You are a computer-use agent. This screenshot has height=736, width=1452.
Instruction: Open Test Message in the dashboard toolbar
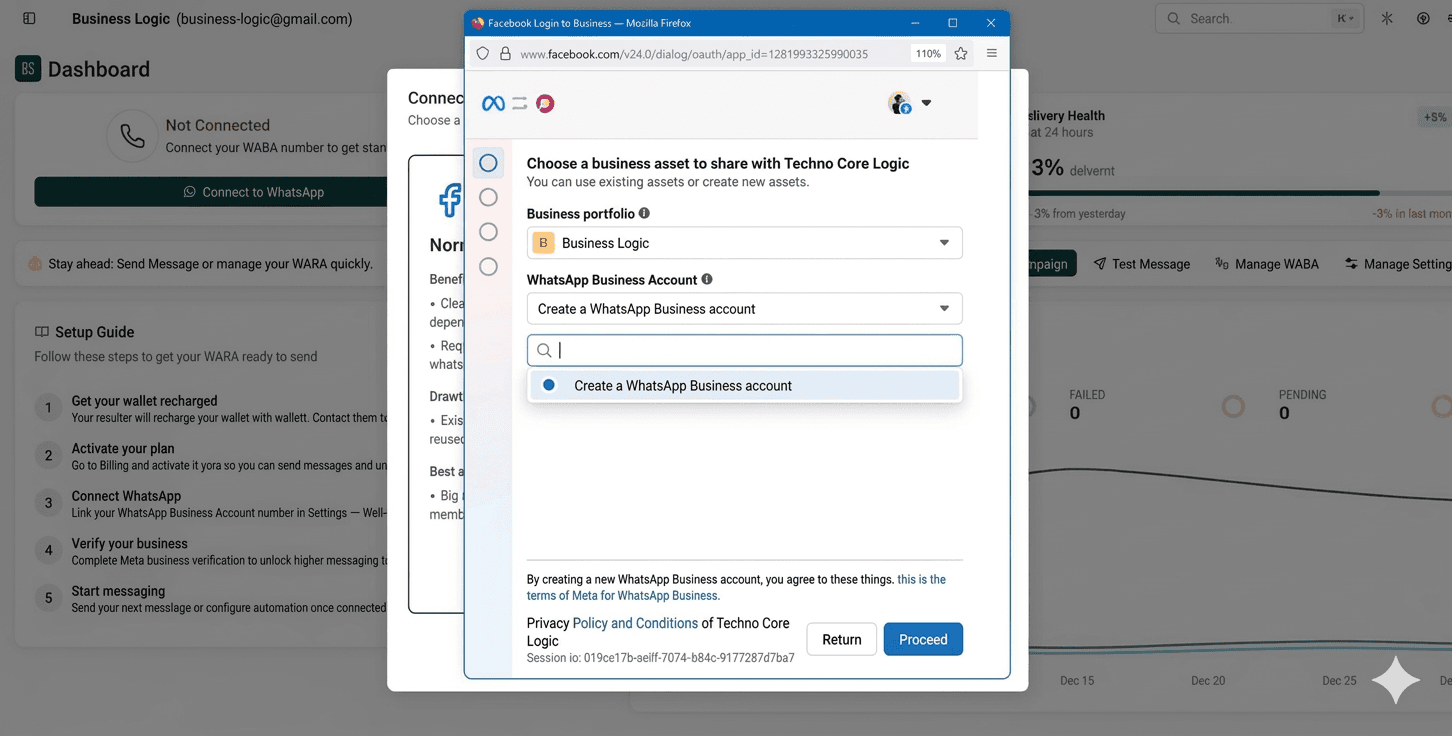(1141, 264)
